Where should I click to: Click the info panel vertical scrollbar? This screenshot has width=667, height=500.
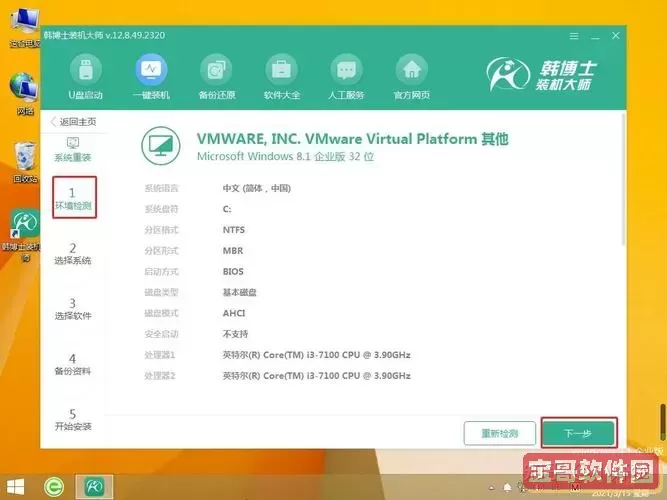point(624,179)
